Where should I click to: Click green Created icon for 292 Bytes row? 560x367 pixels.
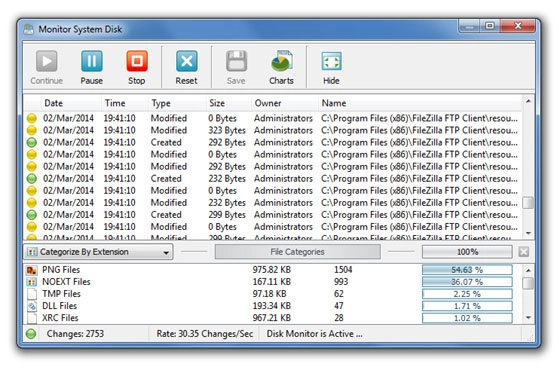pos(31,142)
